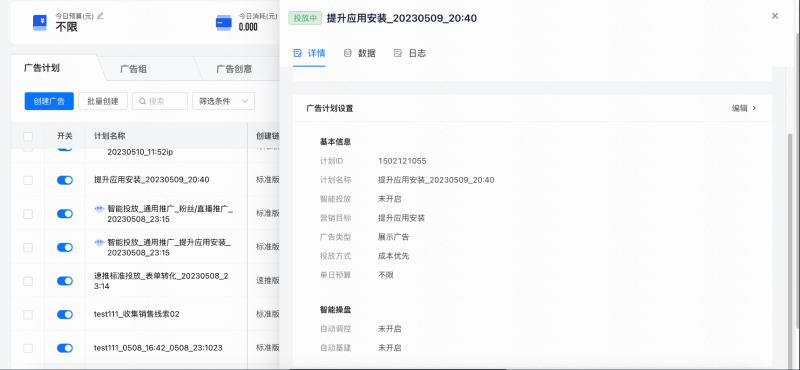The image size is (800, 370).
Task: Click the 详情 tab icon
Action: point(298,53)
